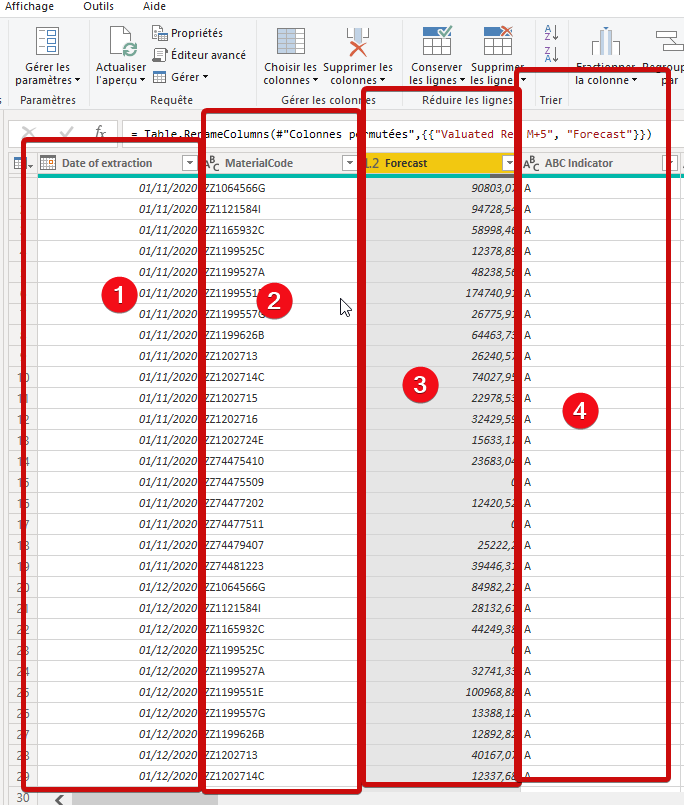Click the Regrouper par icon
The height and width of the screenshot is (805, 684).
[x=669, y=41]
